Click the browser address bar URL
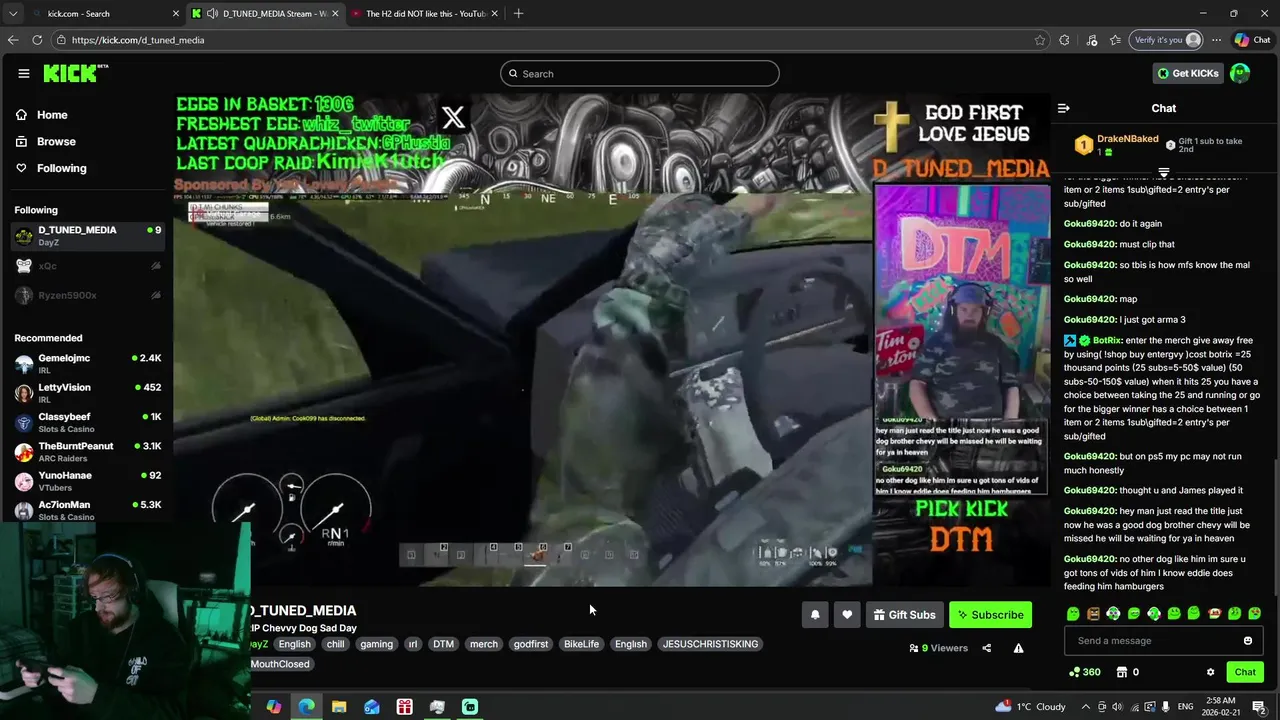The height and width of the screenshot is (720, 1280). tap(138, 40)
